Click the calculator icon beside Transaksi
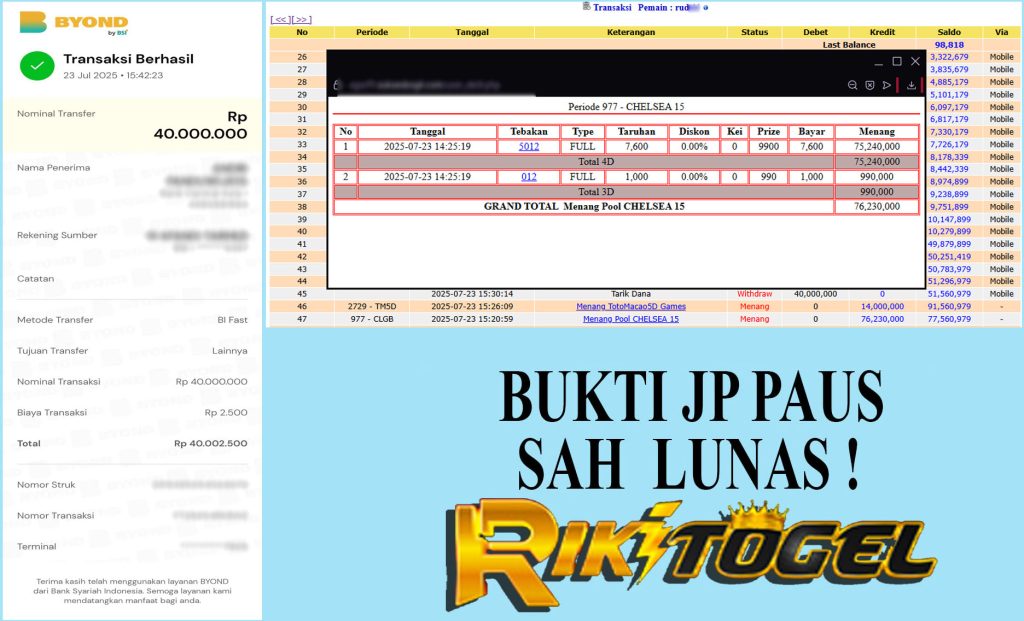Screen dimensions: 1024x621 coord(586,7)
